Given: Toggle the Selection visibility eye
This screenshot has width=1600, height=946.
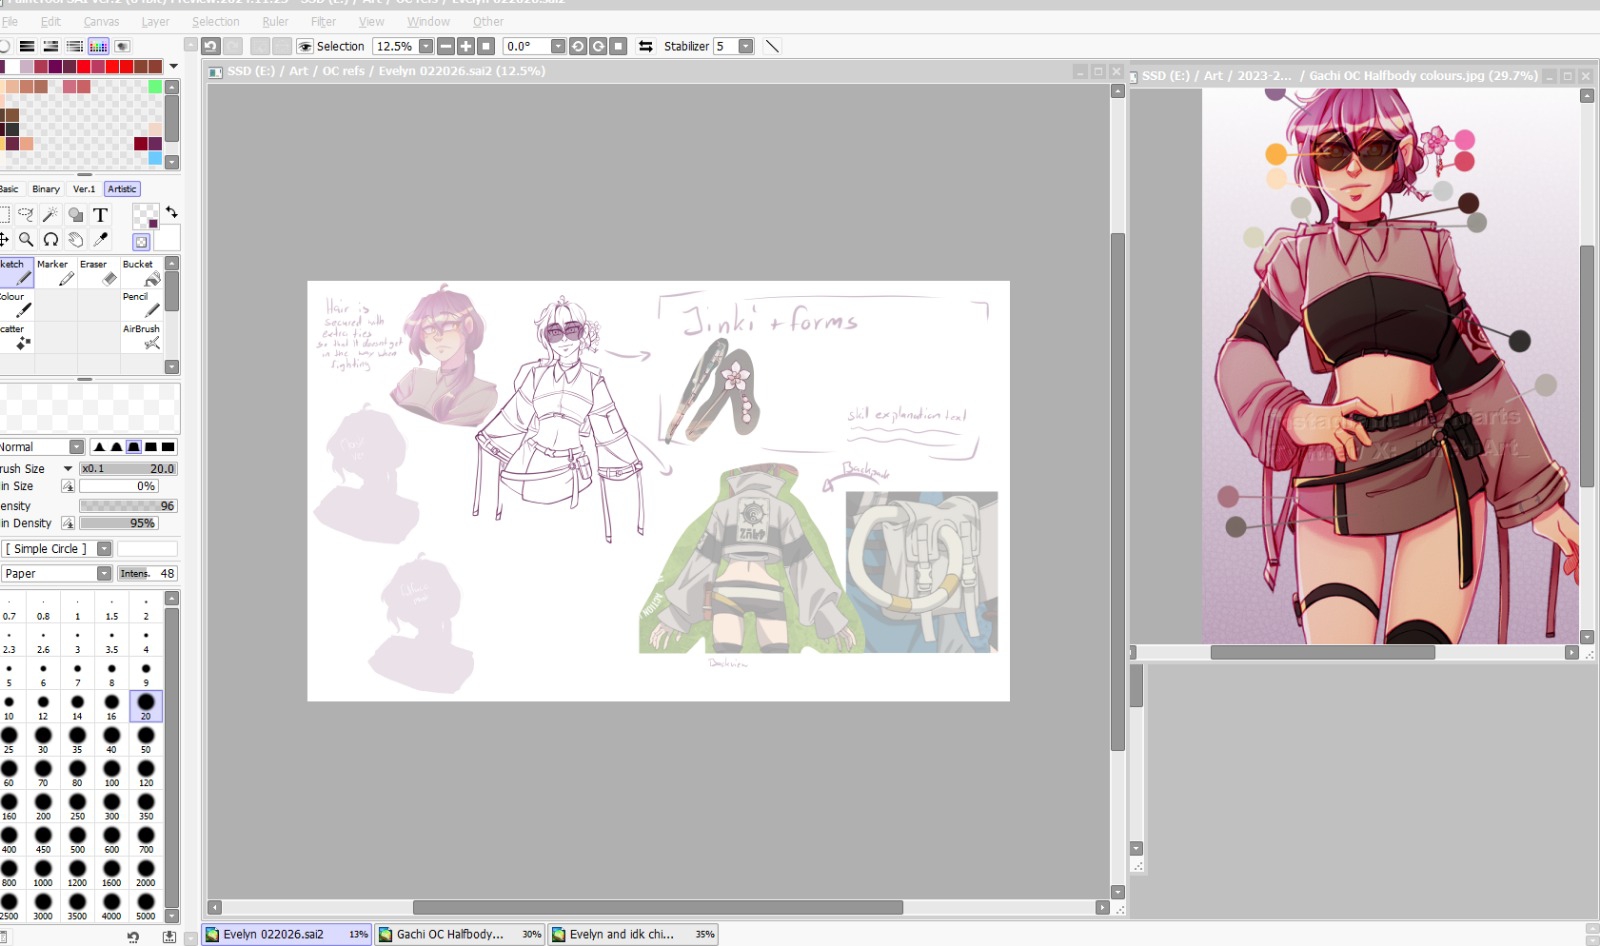Looking at the screenshot, I should 306,46.
